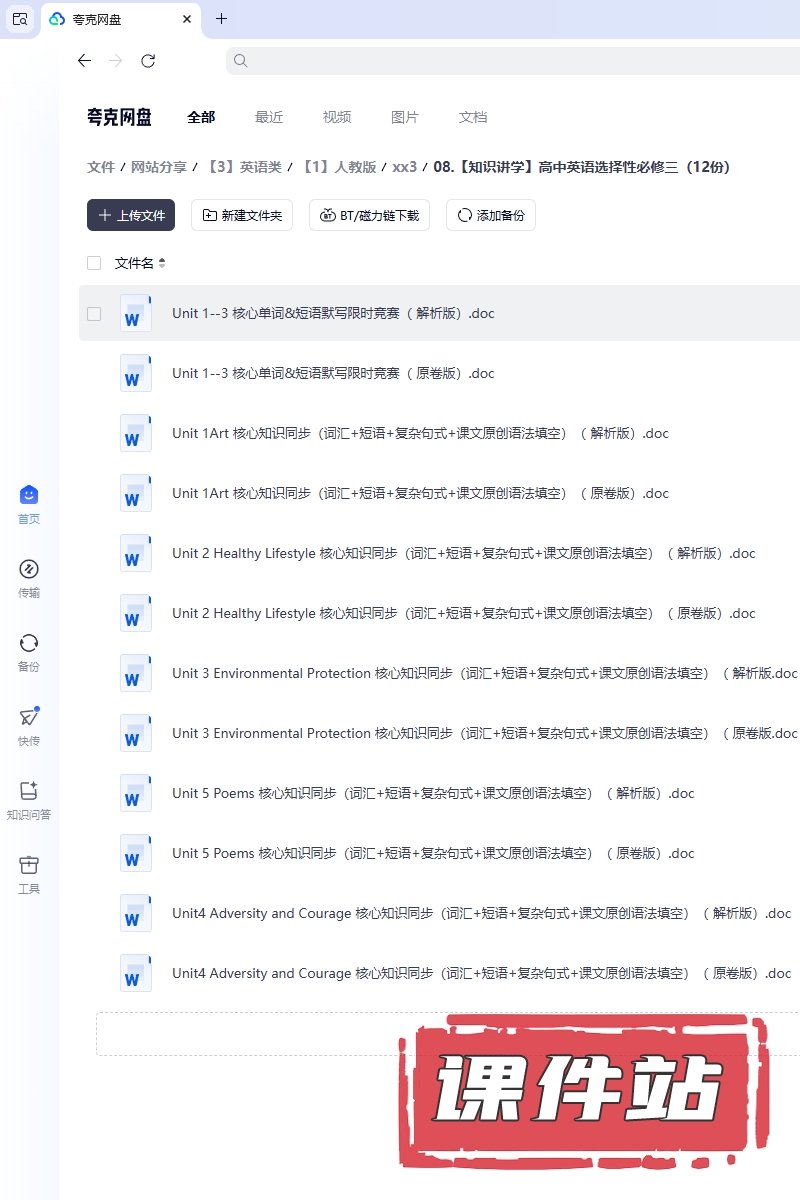Screen dimensions: 800x1200
Task: Switch to the 文档 tab
Action: pos(473,117)
